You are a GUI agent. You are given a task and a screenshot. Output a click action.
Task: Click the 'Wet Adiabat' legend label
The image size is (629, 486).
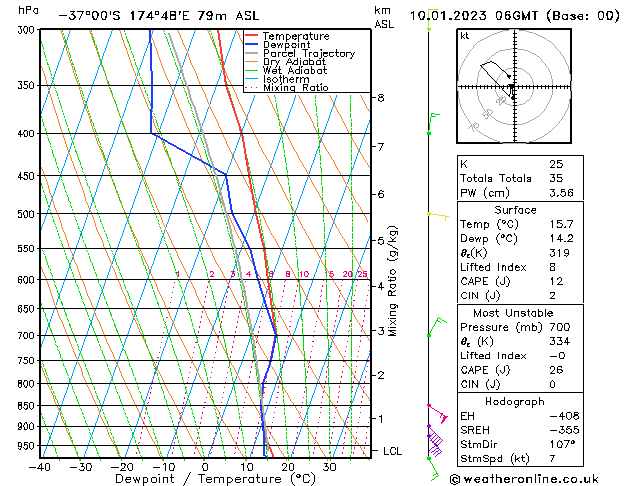pyautogui.click(x=295, y=71)
